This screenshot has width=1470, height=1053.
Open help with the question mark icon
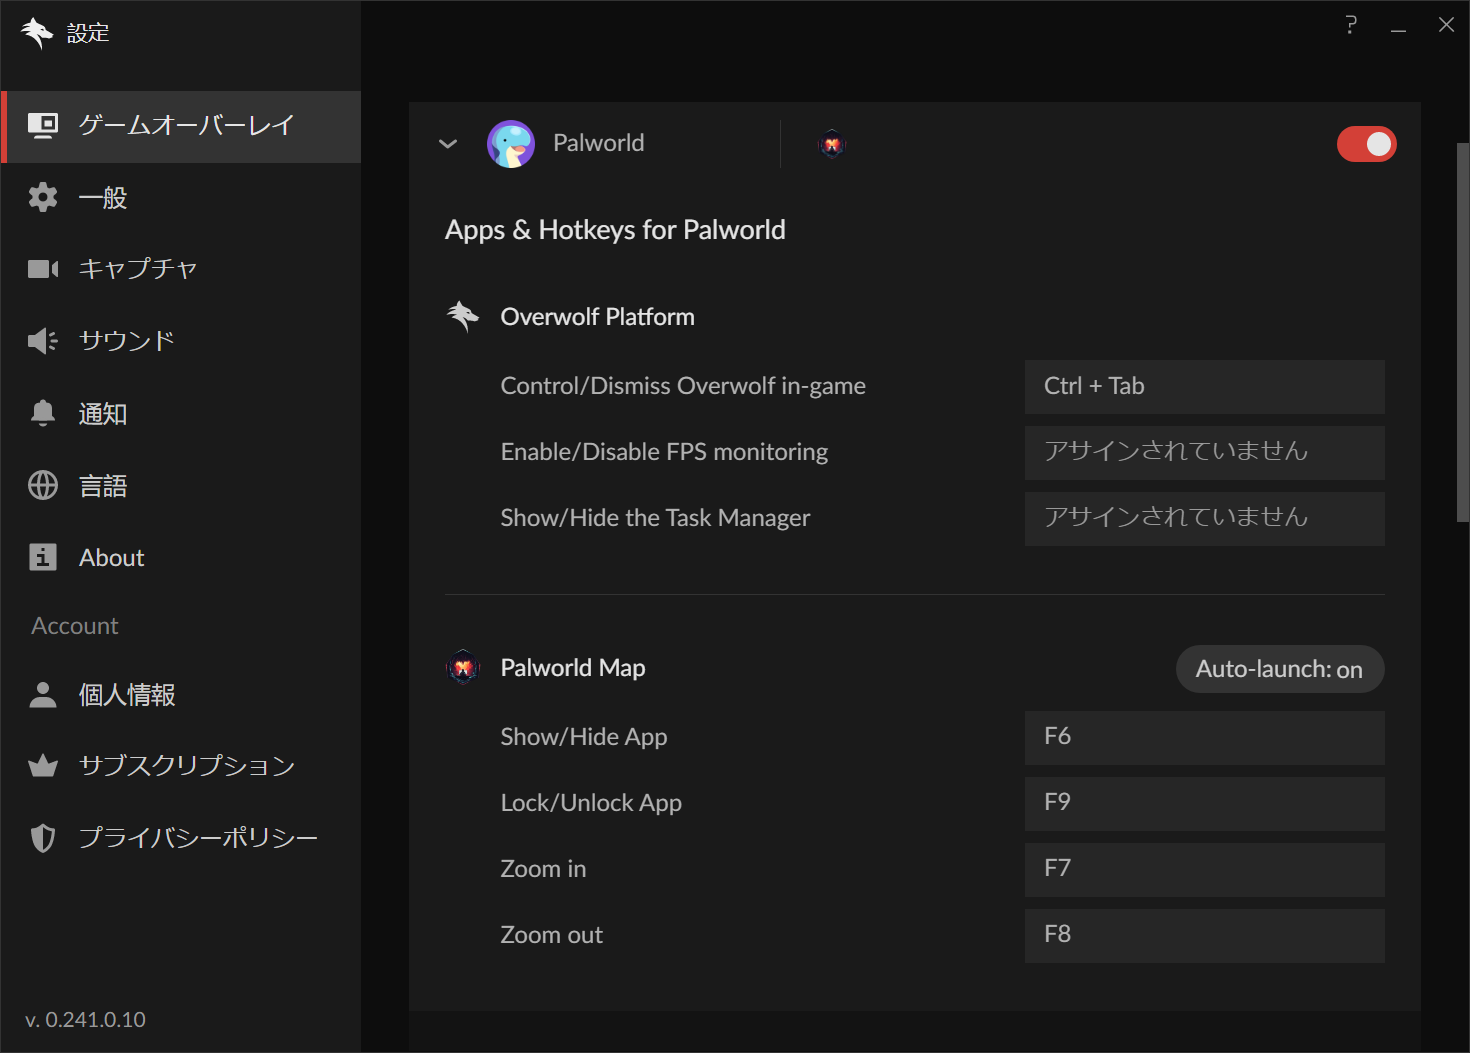[1351, 25]
